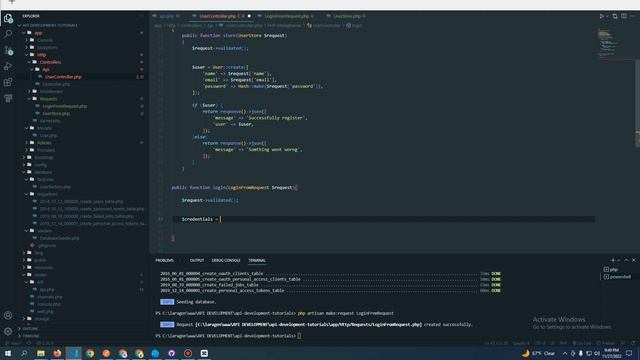The image size is (640, 360).
Task: Split the editor to the right
Action: click(x=624, y=16)
